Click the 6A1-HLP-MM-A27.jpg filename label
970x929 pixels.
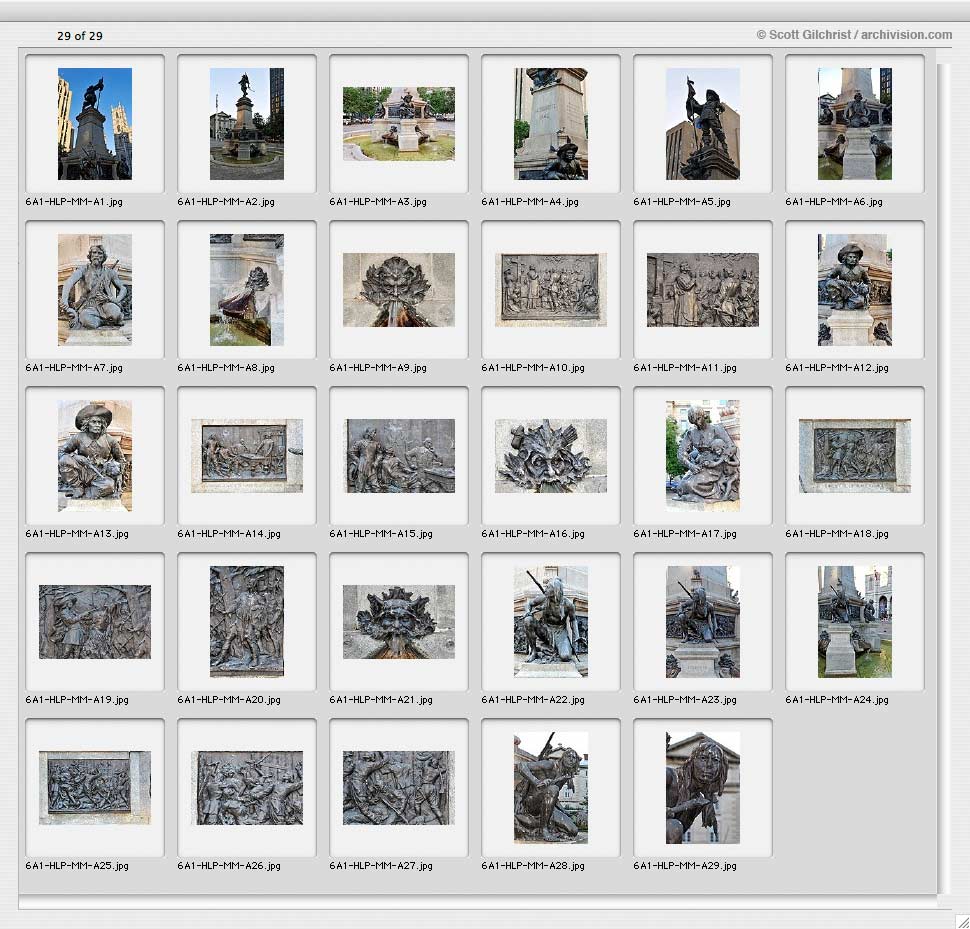[381, 866]
